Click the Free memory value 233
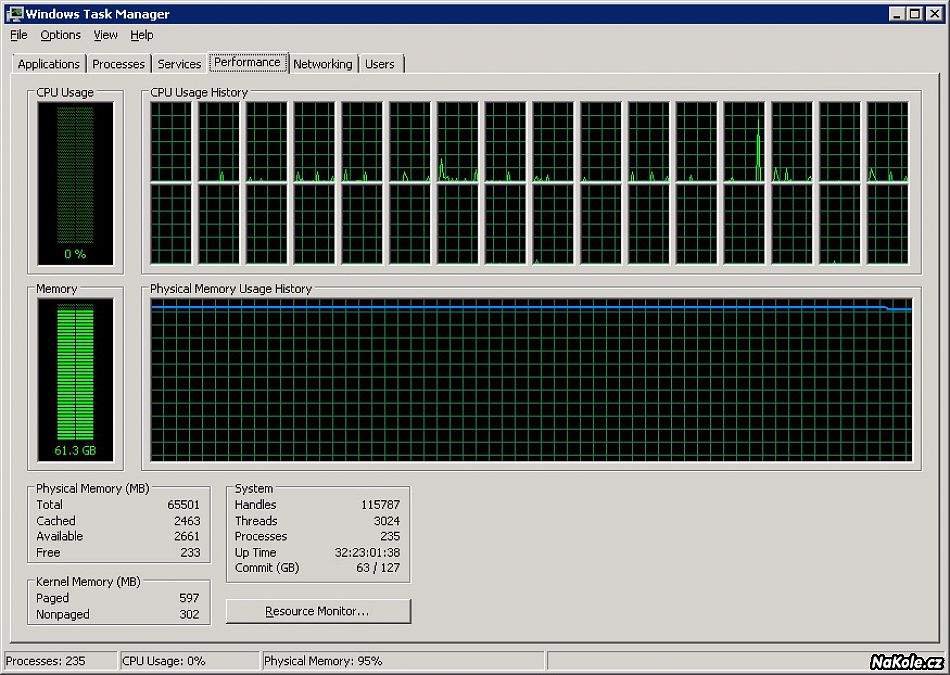Image resolution: width=950 pixels, height=675 pixels. [x=190, y=553]
